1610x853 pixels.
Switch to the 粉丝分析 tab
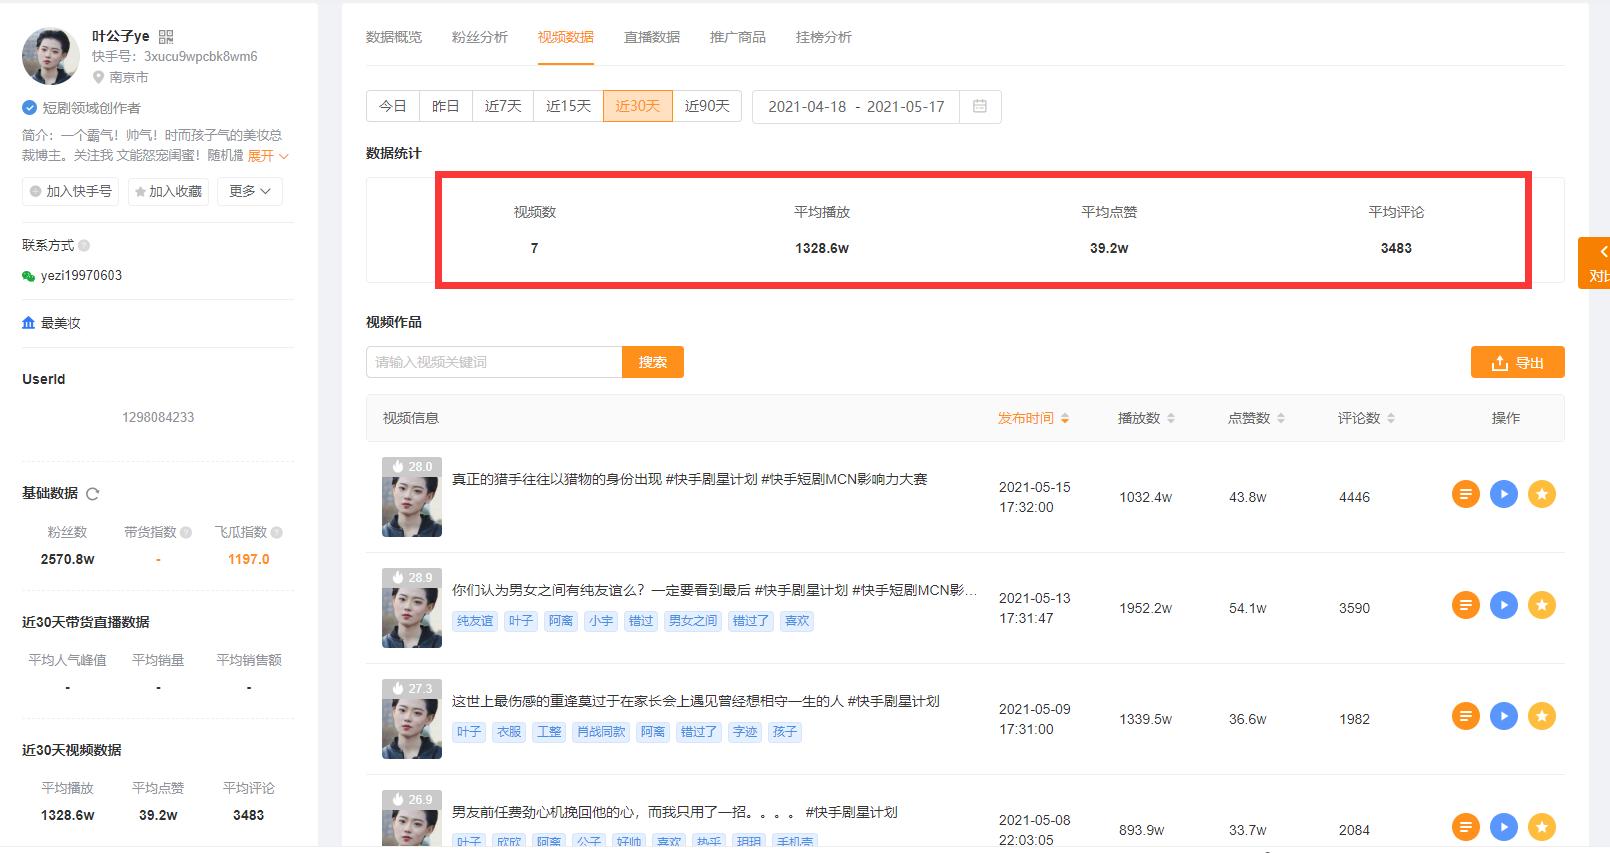click(480, 37)
